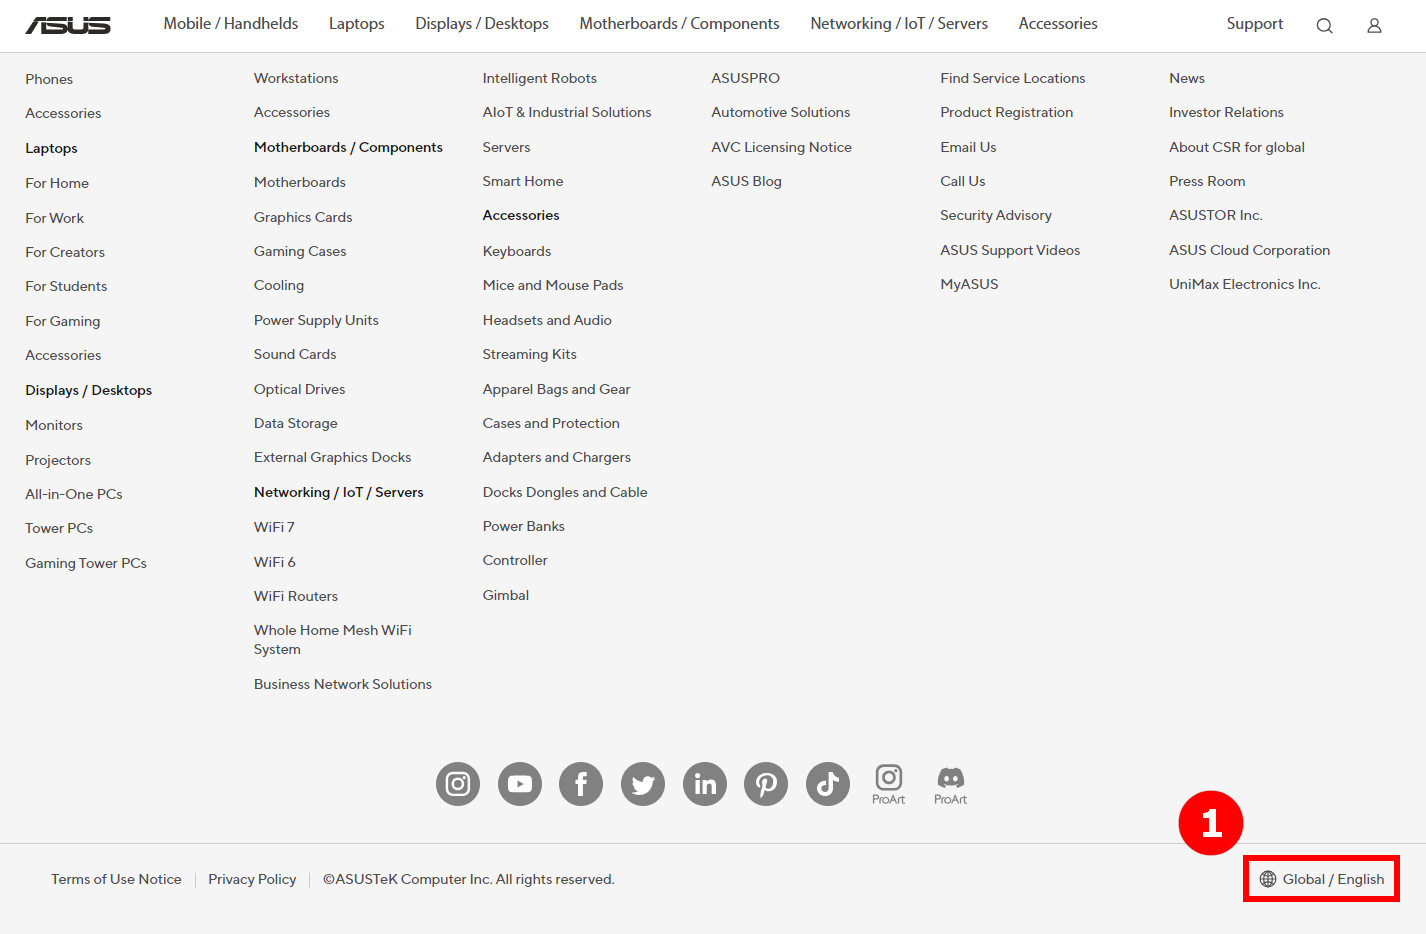Open Press Room link
The image size is (1426, 934).
(x=1207, y=181)
